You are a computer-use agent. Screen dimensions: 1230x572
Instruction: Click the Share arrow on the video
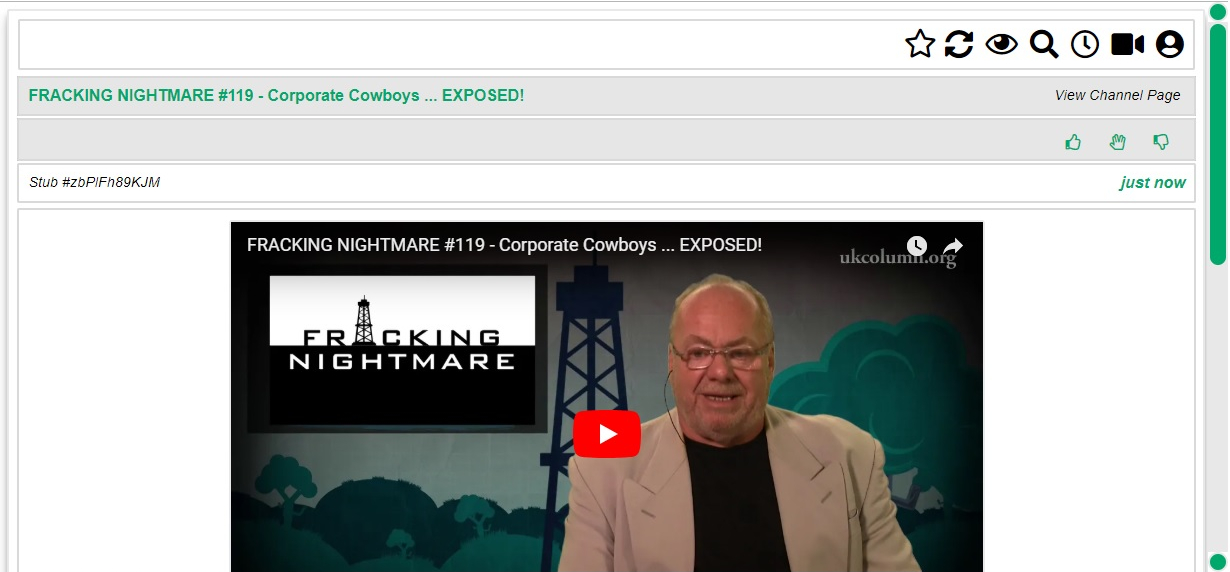[x=953, y=246]
